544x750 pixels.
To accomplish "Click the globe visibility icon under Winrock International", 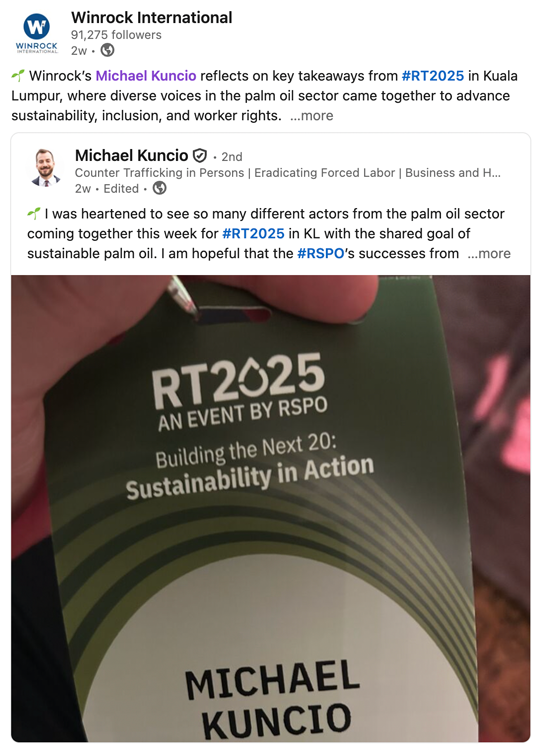I will click(x=107, y=50).
